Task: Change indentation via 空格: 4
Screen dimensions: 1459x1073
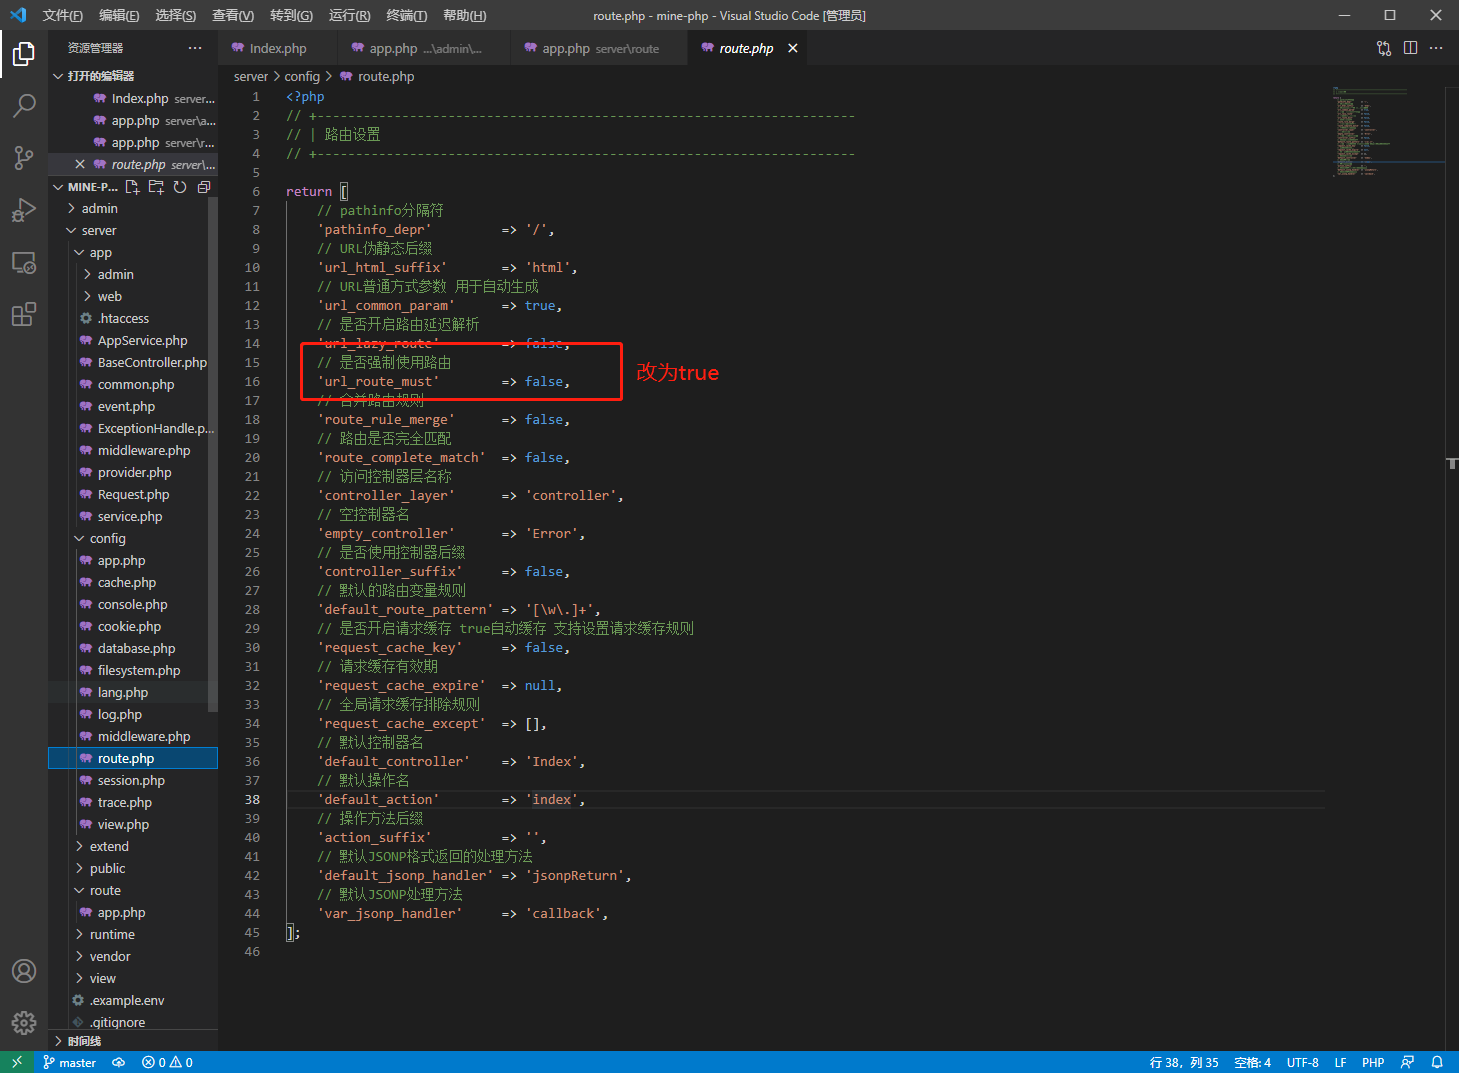Action: point(1253,1062)
